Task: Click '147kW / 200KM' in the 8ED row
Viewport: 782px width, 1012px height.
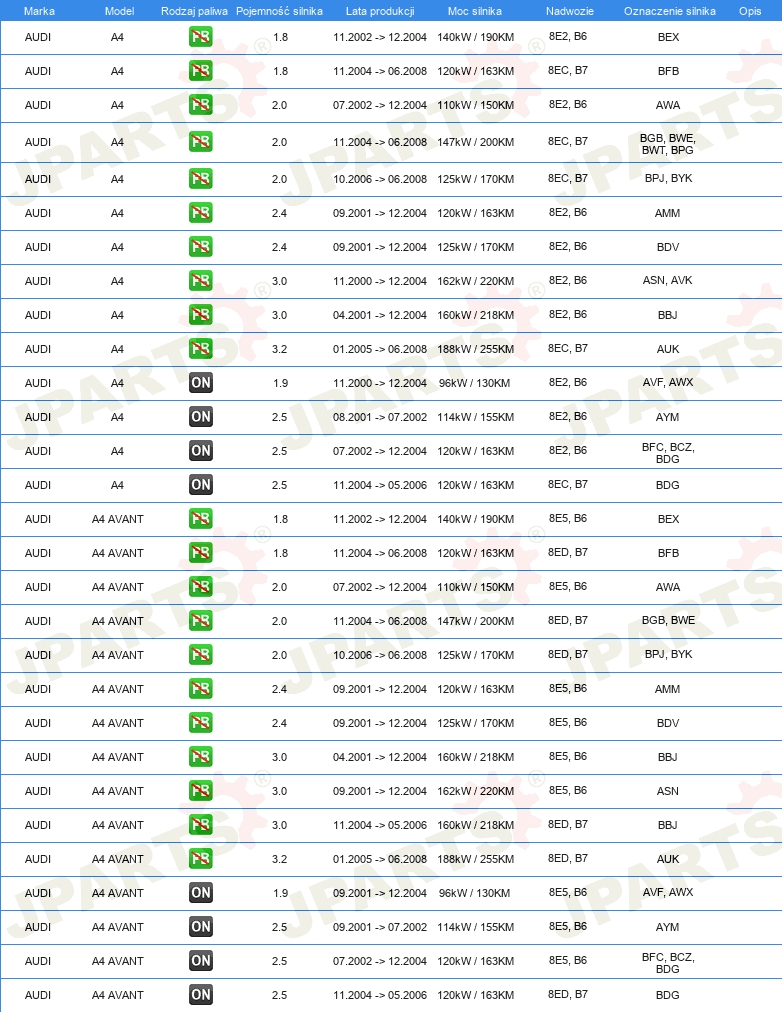Action: tap(476, 621)
